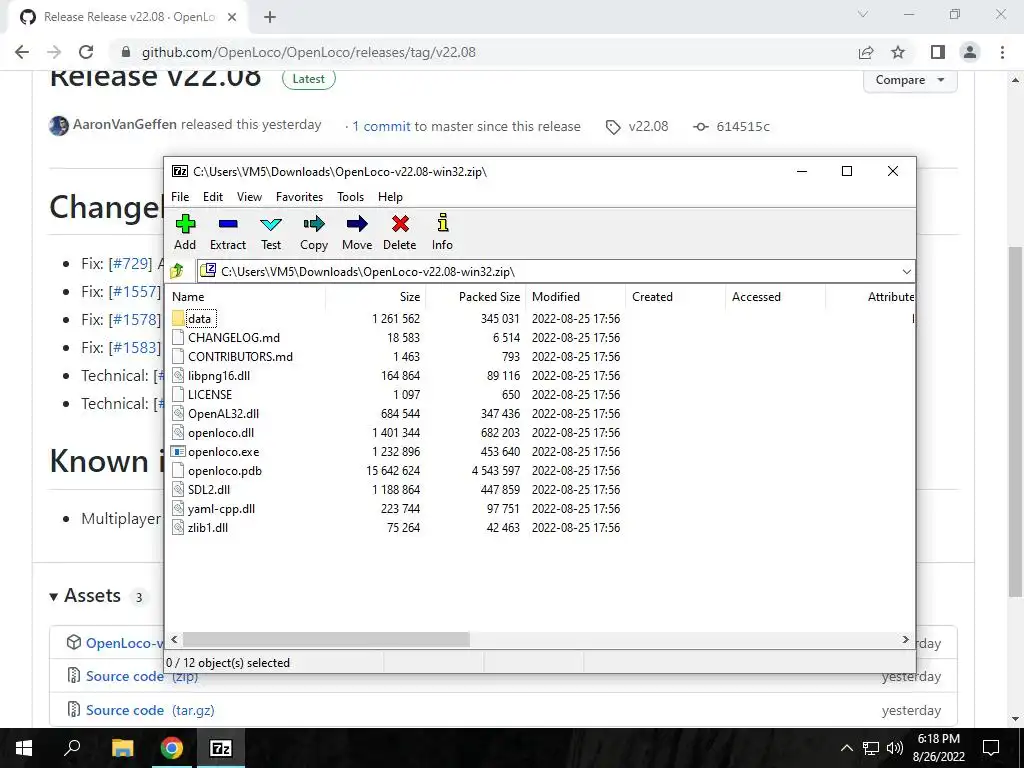Open File Explorer from the taskbar
1024x768 pixels.
[122, 748]
